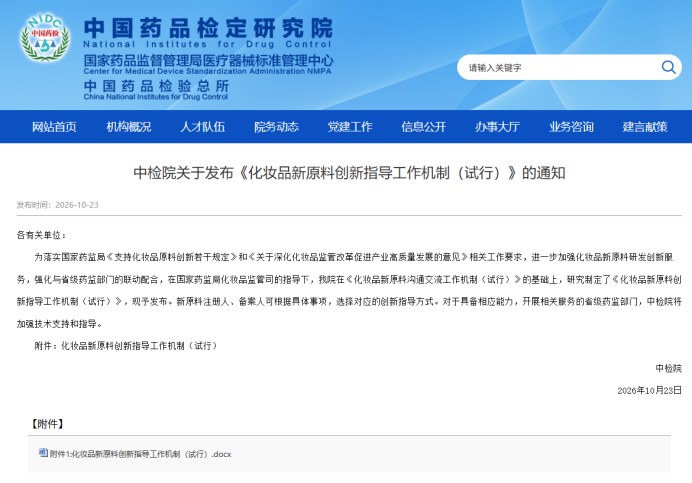This screenshot has width=692, height=483.
Task: Click the 中检院 signature text
Action: click(668, 368)
